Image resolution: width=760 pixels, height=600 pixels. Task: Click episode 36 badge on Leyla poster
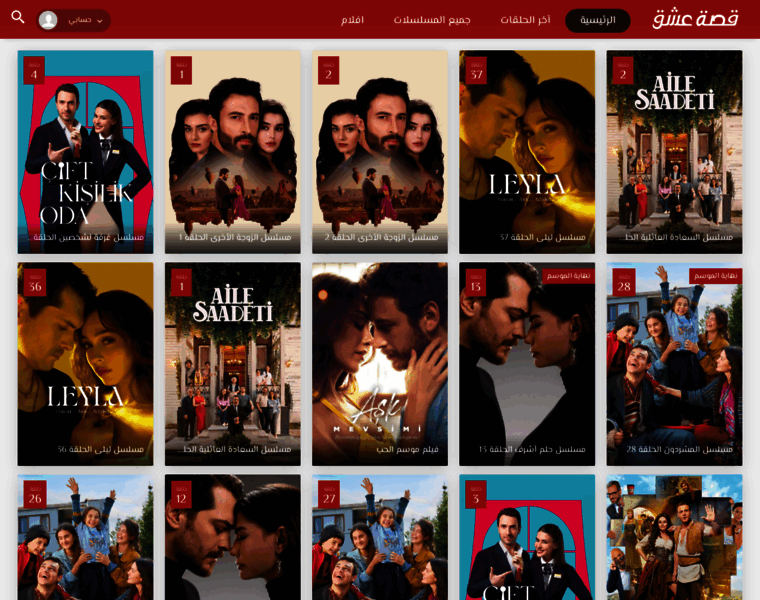click(x=35, y=282)
